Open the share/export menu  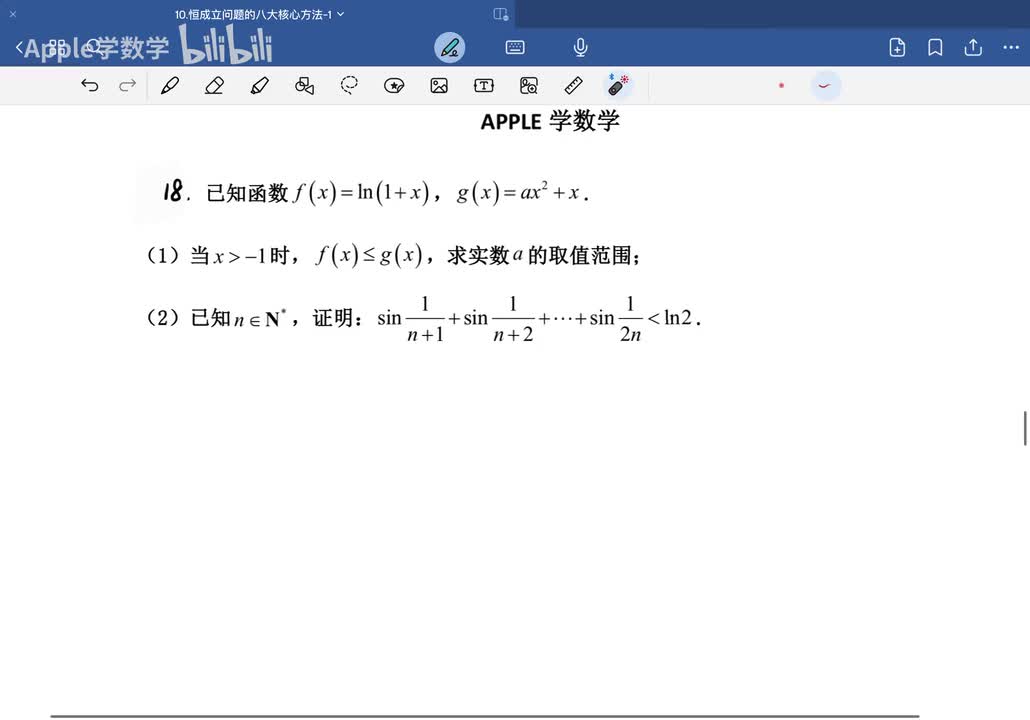[973, 47]
